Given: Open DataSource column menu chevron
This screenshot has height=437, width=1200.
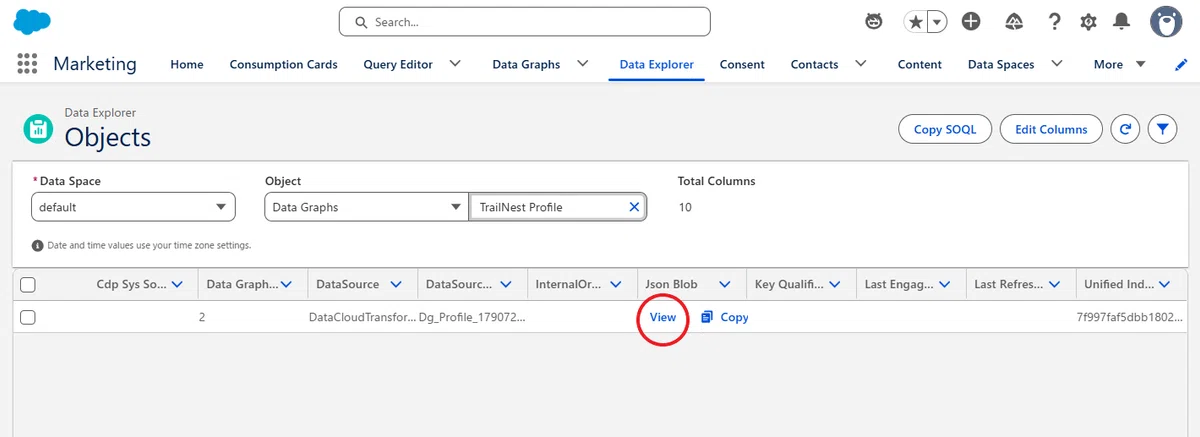Looking at the screenshot, I should tap(396, 285).
